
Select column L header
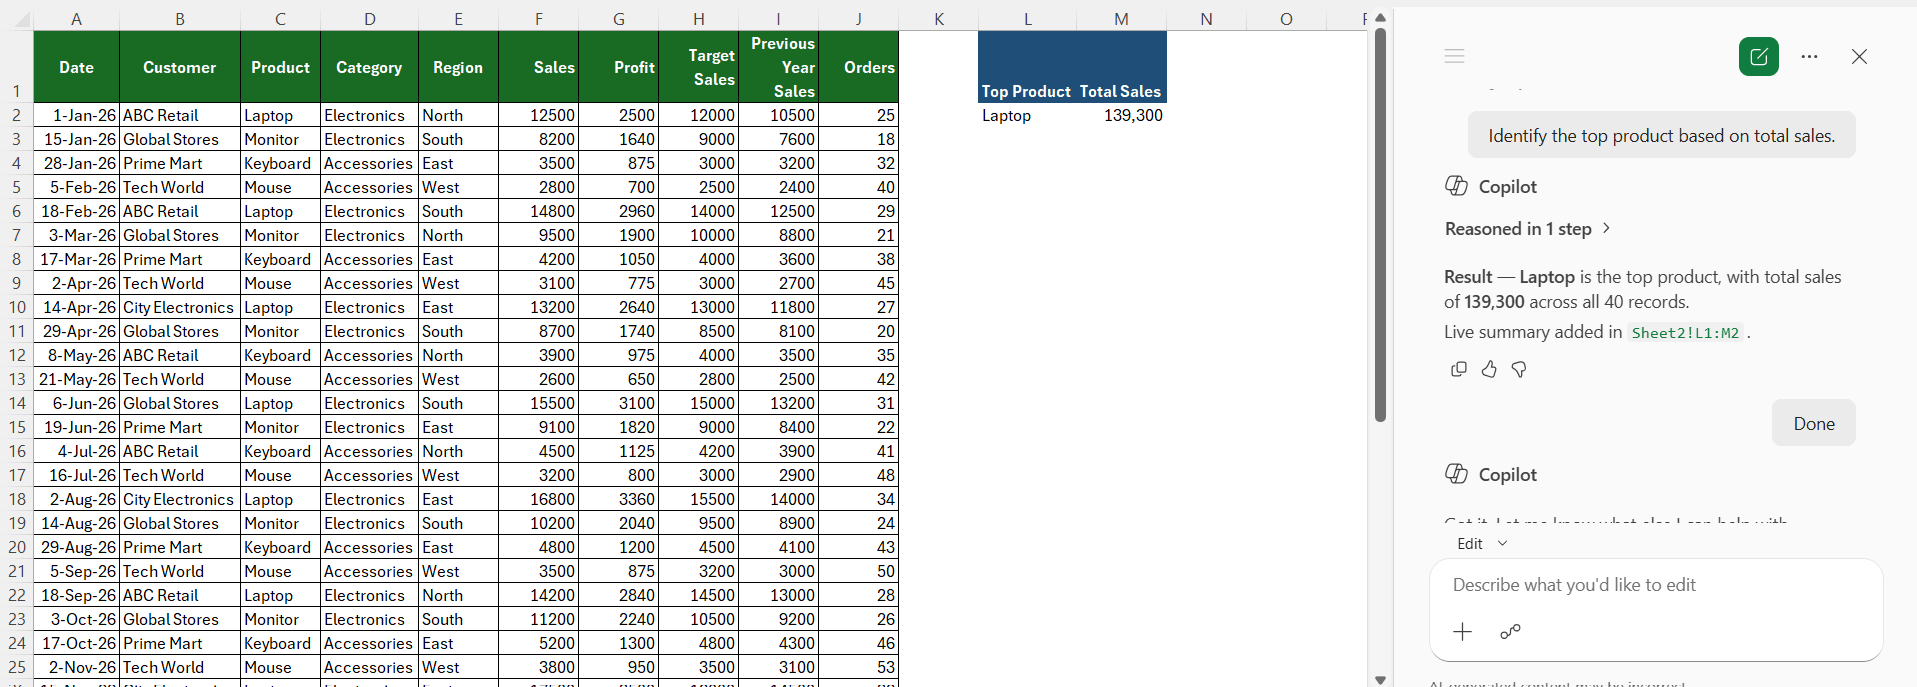coord(1027,19)
